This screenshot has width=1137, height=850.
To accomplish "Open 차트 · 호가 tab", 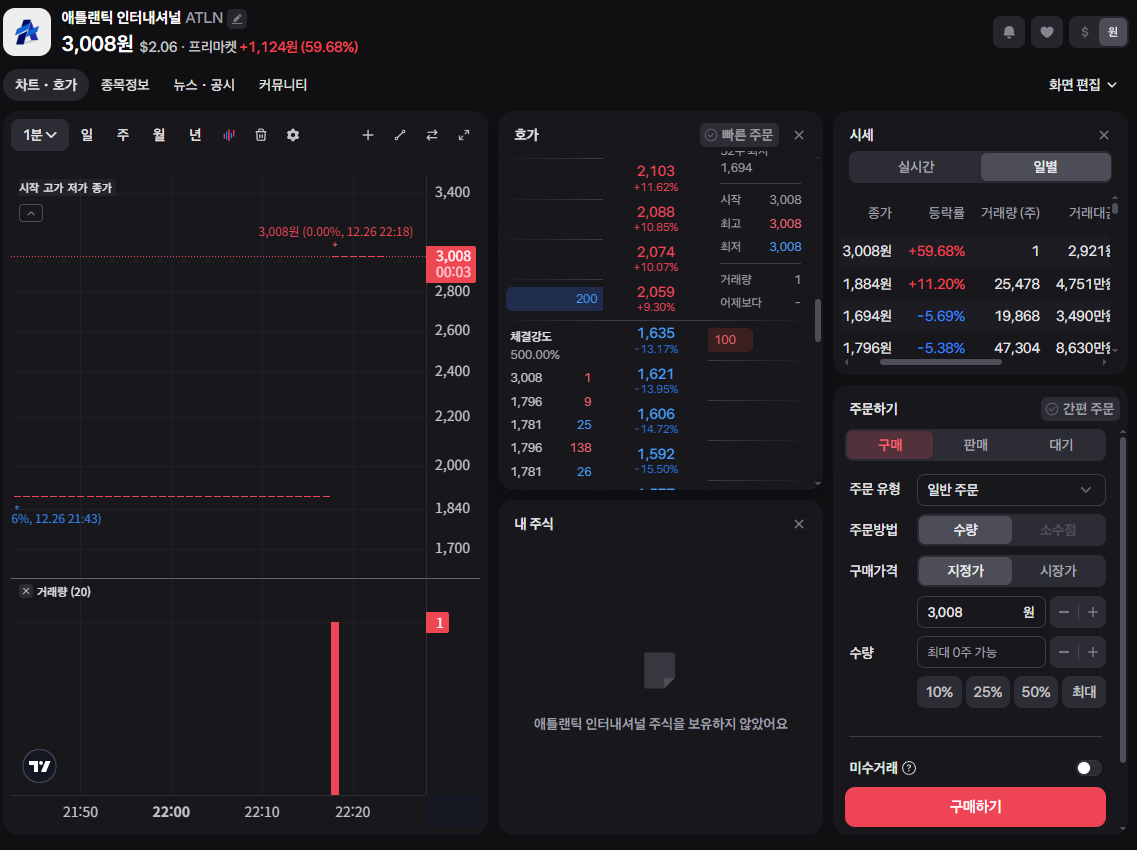I will [46, 85].
